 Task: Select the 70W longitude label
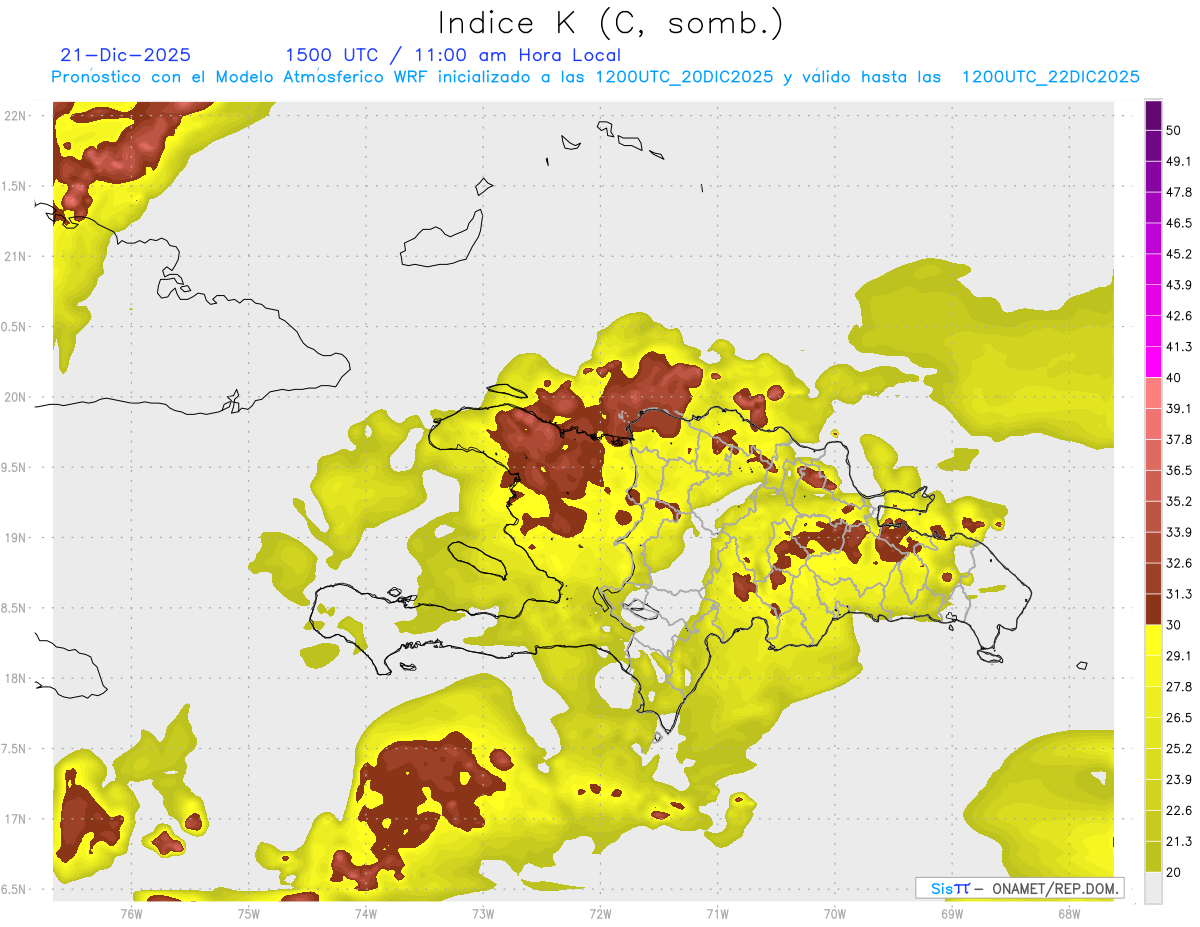(835, 913)
